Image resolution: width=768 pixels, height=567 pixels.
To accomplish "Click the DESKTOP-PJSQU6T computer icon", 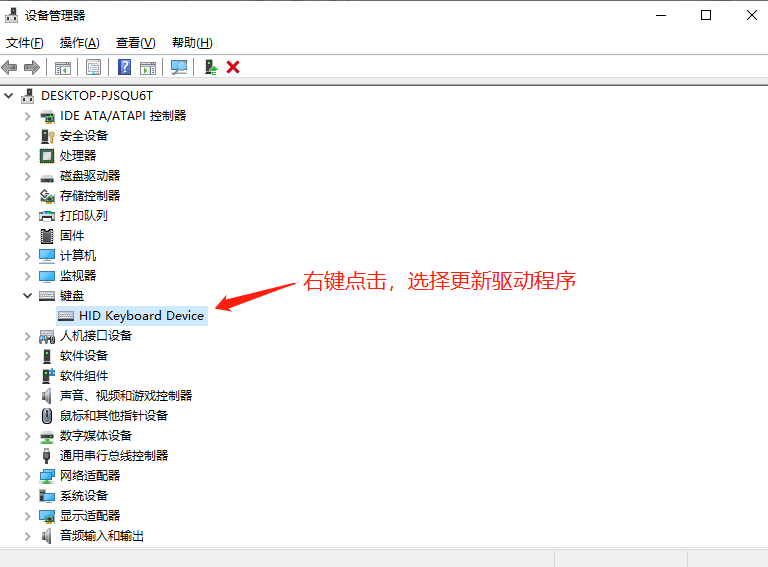I will pos(27,96).
